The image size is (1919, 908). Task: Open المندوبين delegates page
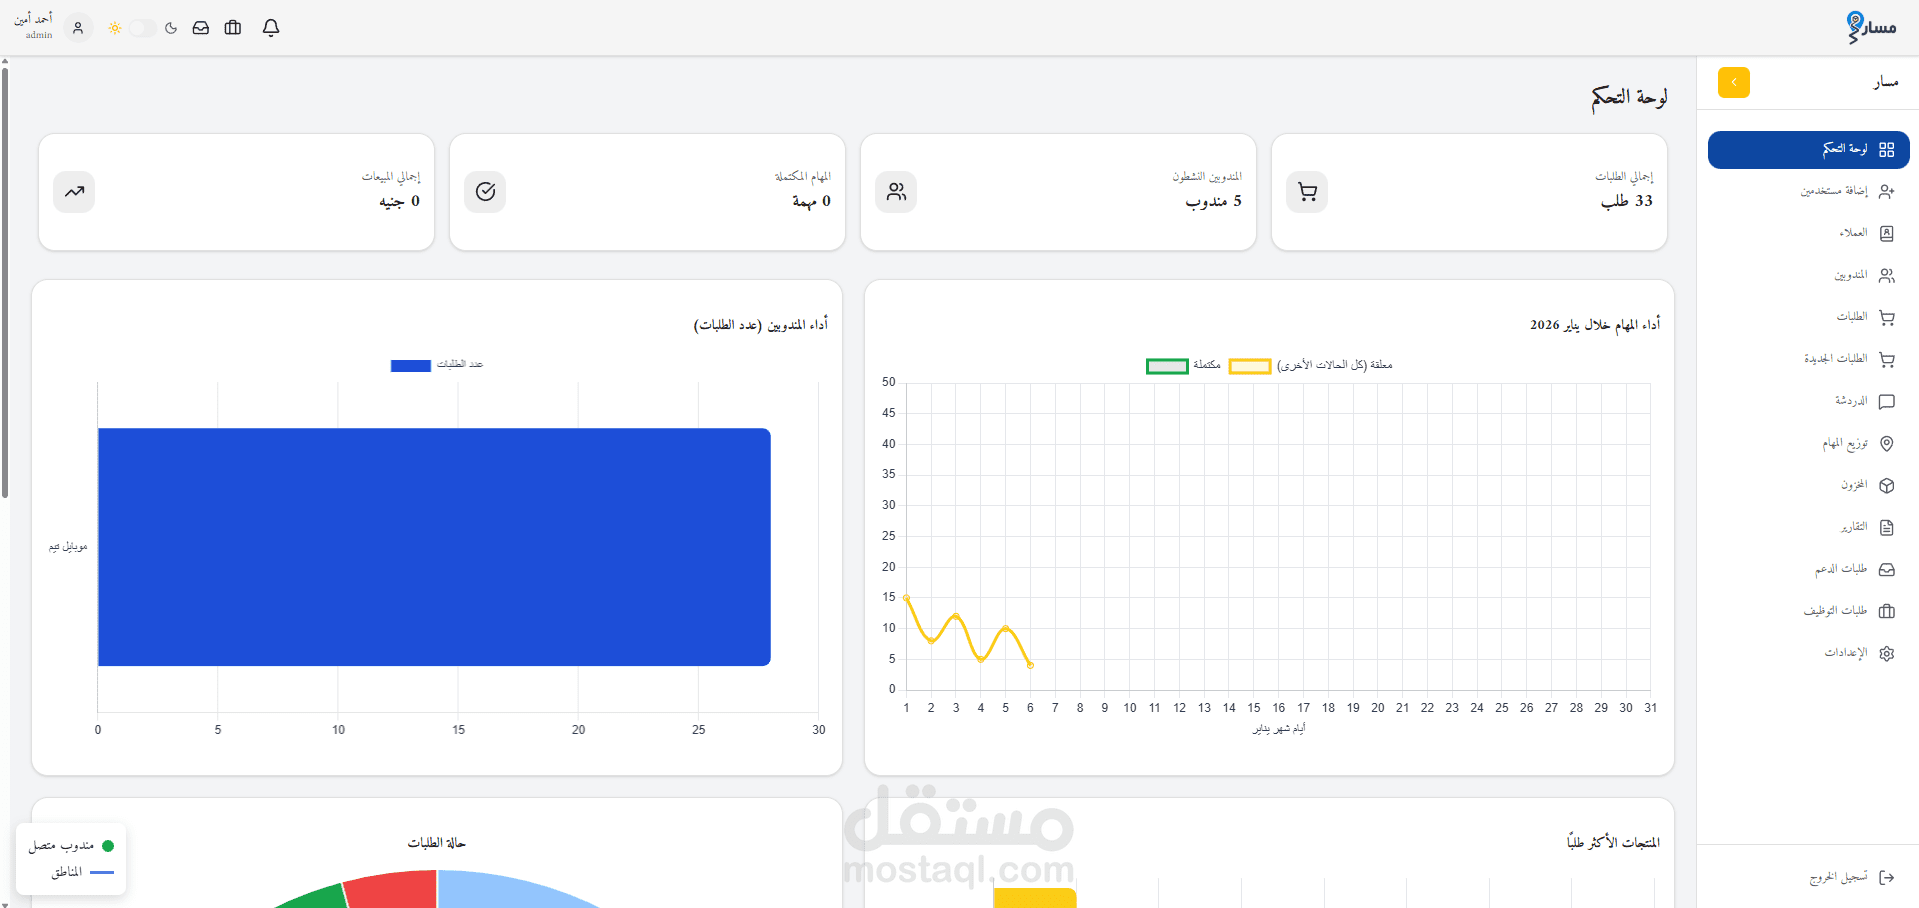pos(1808,275)
